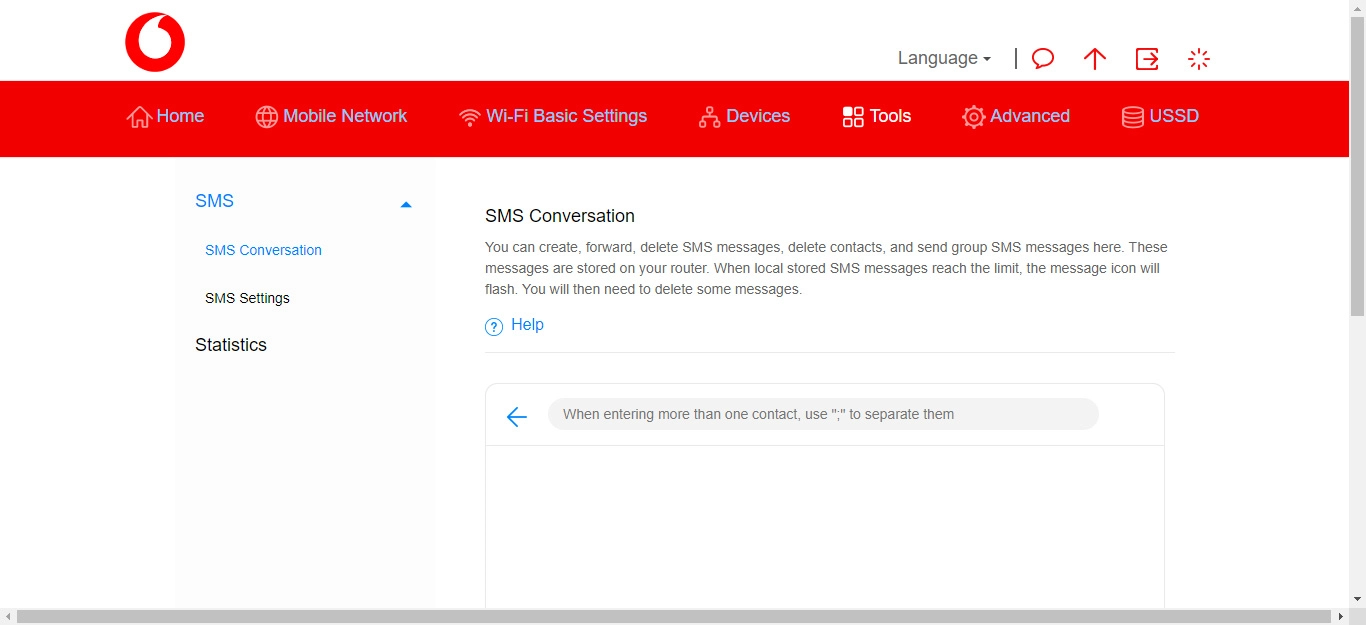This screenshot has width=1366, height=625.
Task: Open the Language dropdown
Action: [x=941, y=58]
